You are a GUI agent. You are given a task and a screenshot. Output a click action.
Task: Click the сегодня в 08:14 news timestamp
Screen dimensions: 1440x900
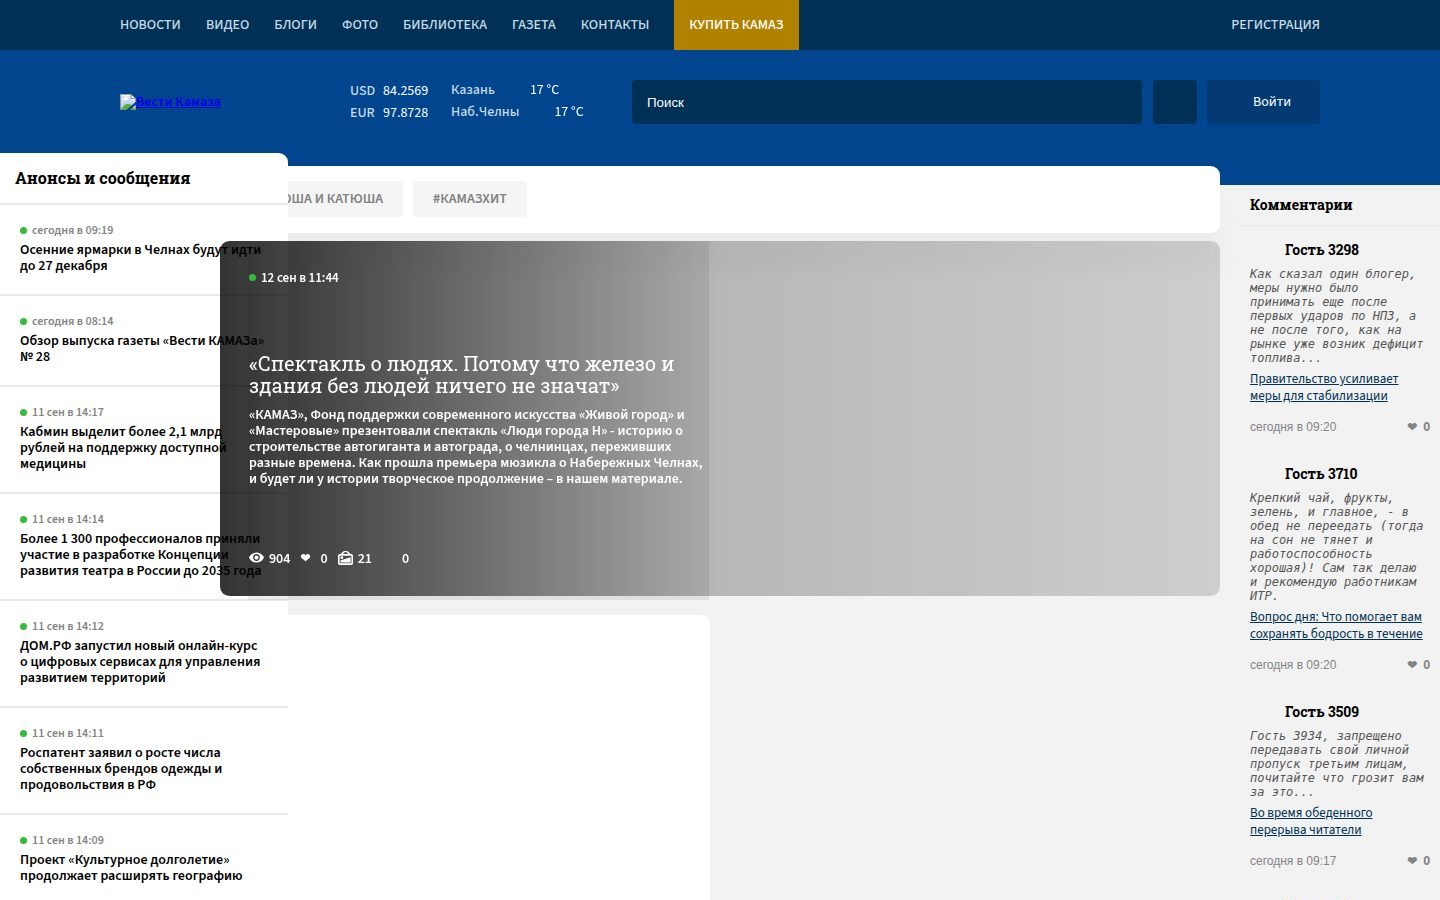[x=72, y=321]
